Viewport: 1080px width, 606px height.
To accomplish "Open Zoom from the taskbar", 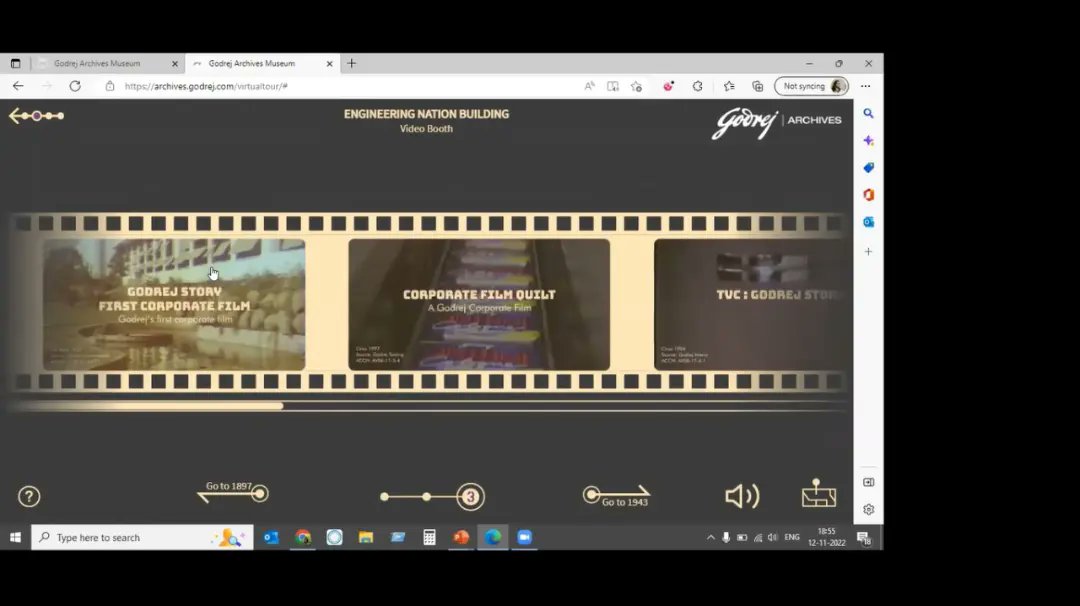I will click(x=524, y=537).
